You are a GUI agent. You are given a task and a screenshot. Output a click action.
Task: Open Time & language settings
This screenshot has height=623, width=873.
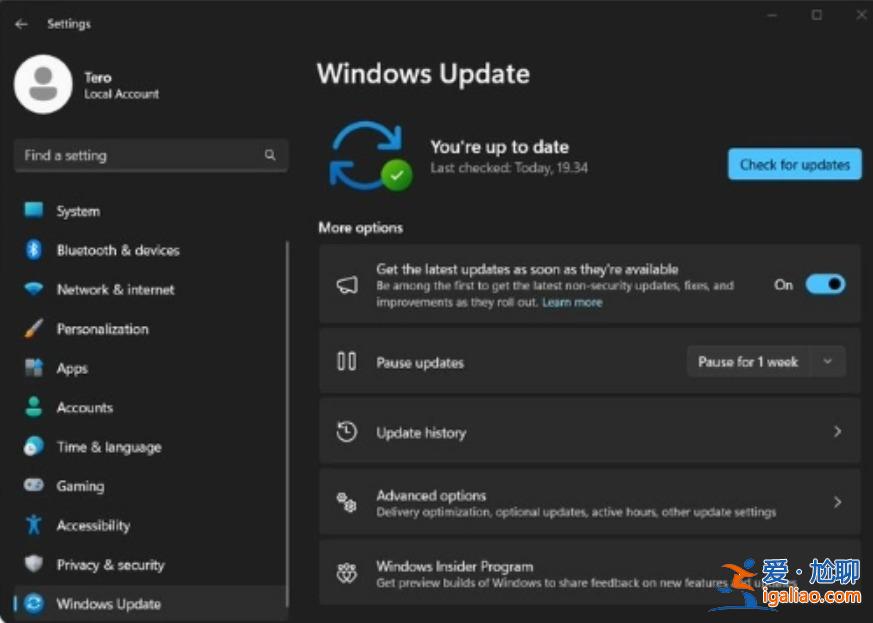(x=108, y=447)
